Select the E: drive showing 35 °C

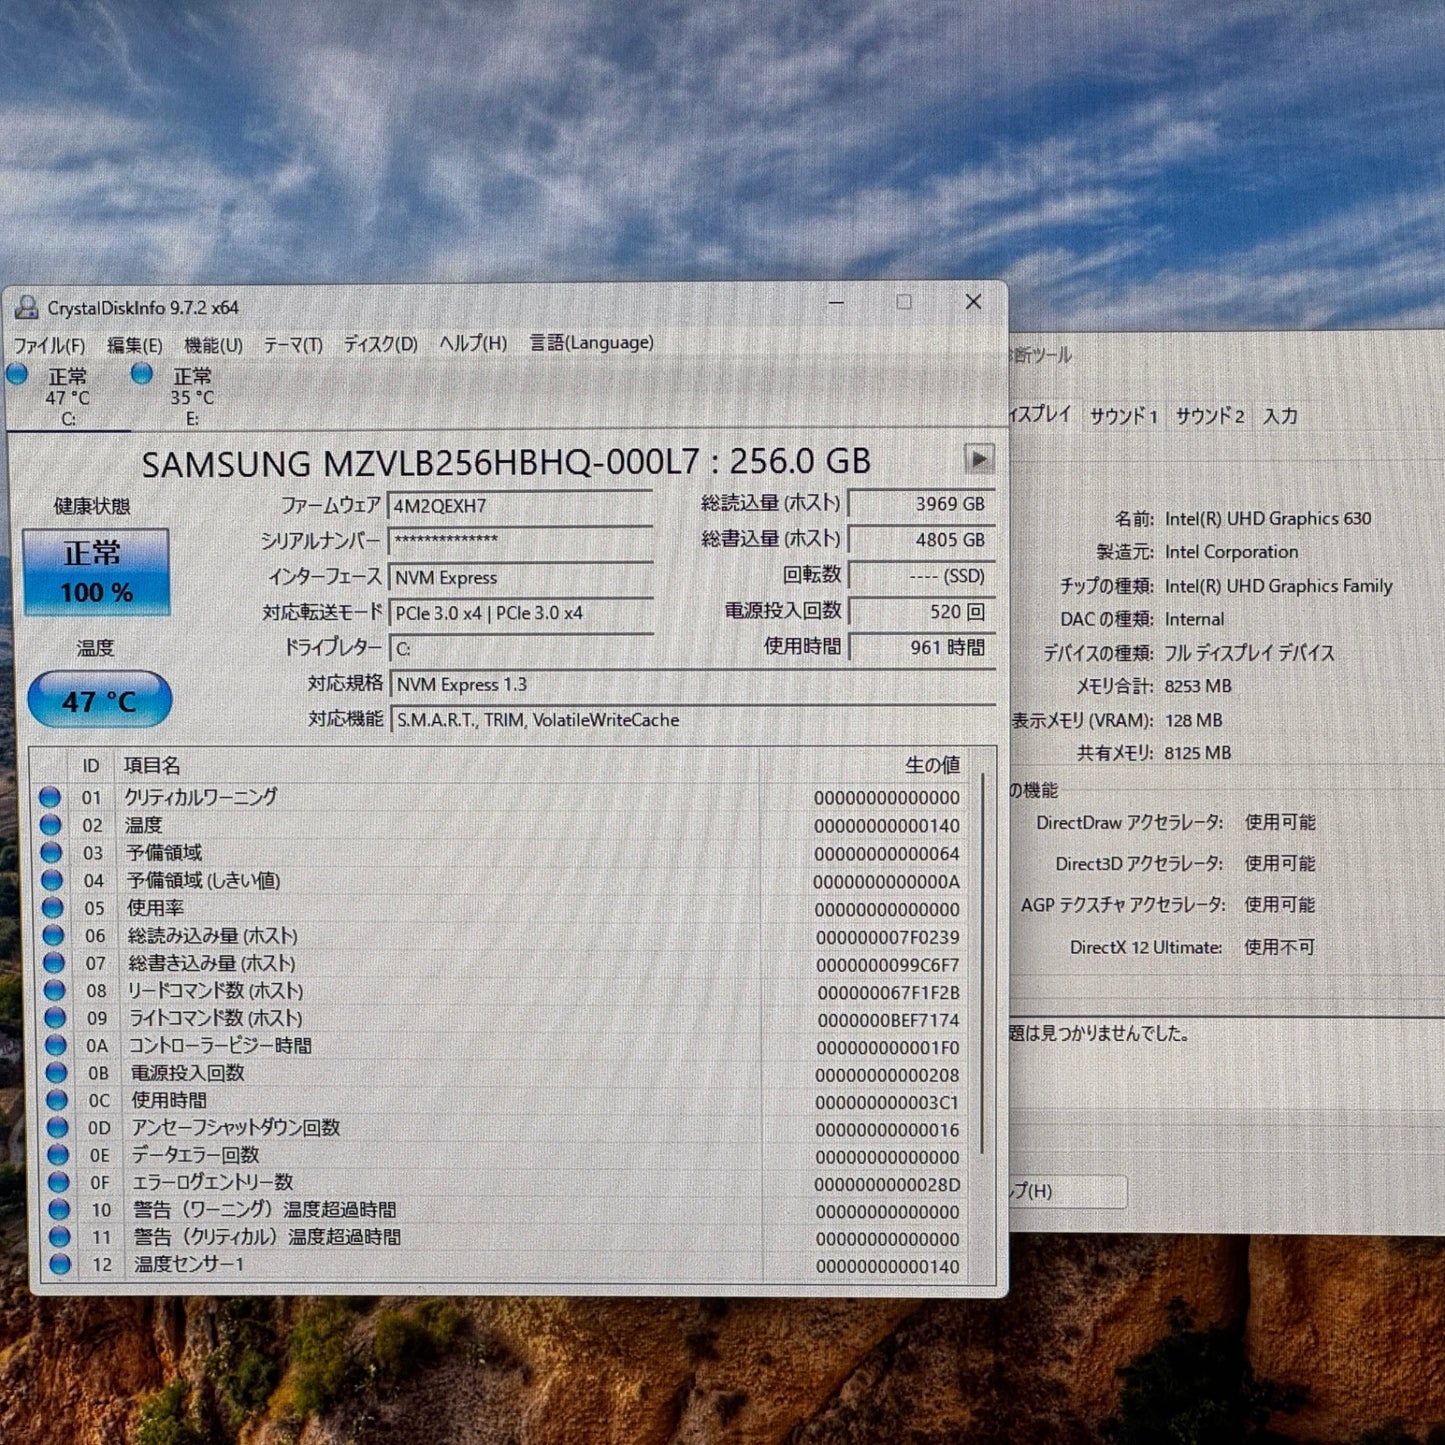(191, 397)
